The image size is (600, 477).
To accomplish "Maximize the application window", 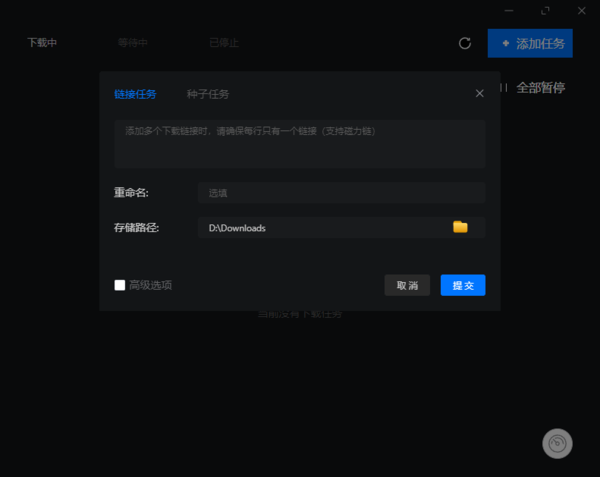I will pos(545,11).
